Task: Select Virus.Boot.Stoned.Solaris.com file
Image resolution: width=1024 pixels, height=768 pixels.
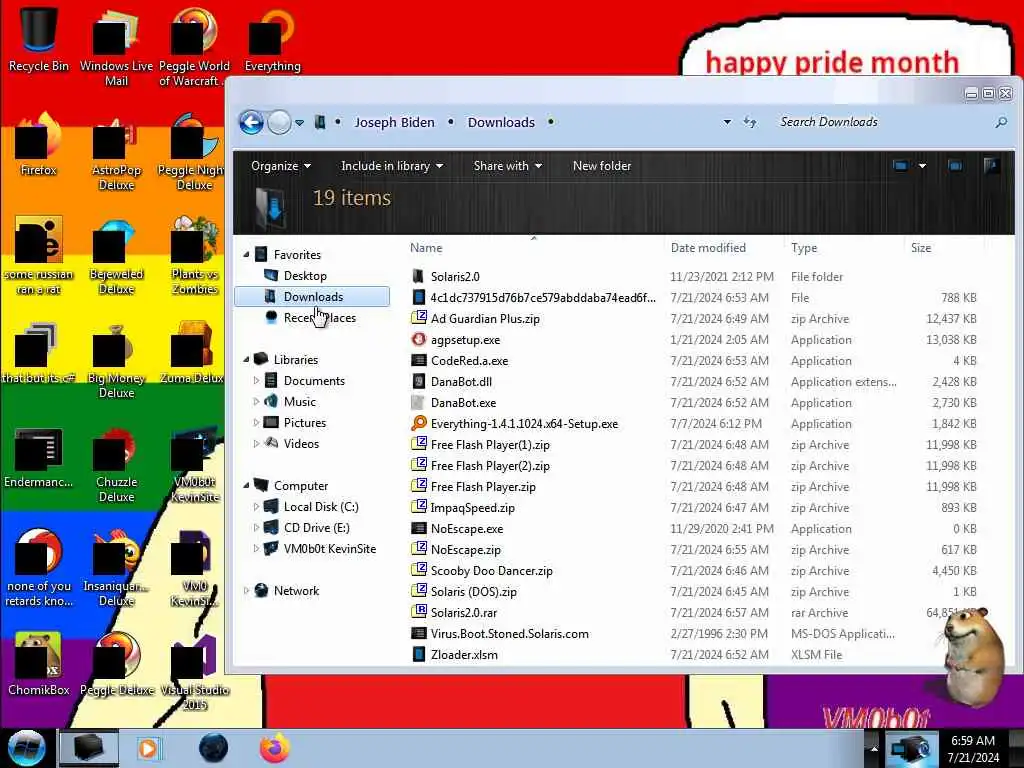Action: coord(509,633)
